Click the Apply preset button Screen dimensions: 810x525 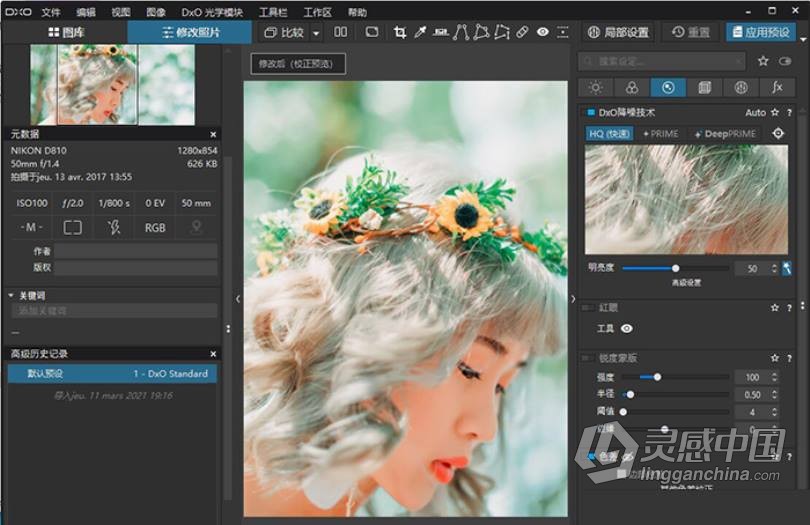click(x=760, y=33)
